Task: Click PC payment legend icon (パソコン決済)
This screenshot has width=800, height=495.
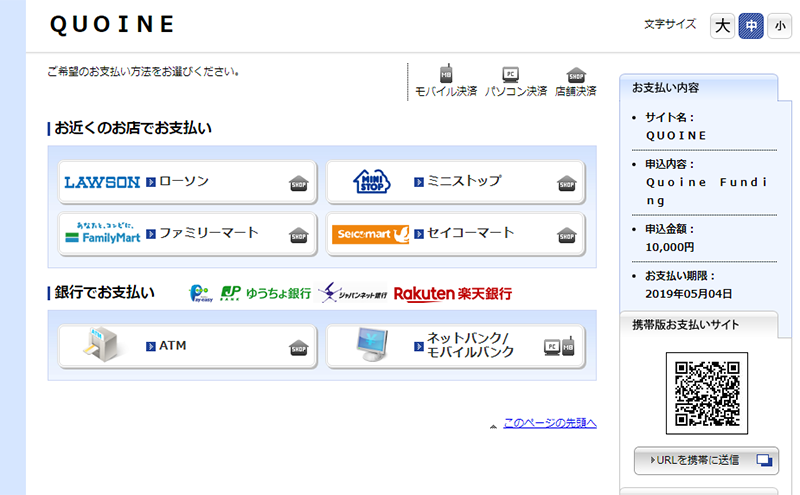Action: click(511, 75)
